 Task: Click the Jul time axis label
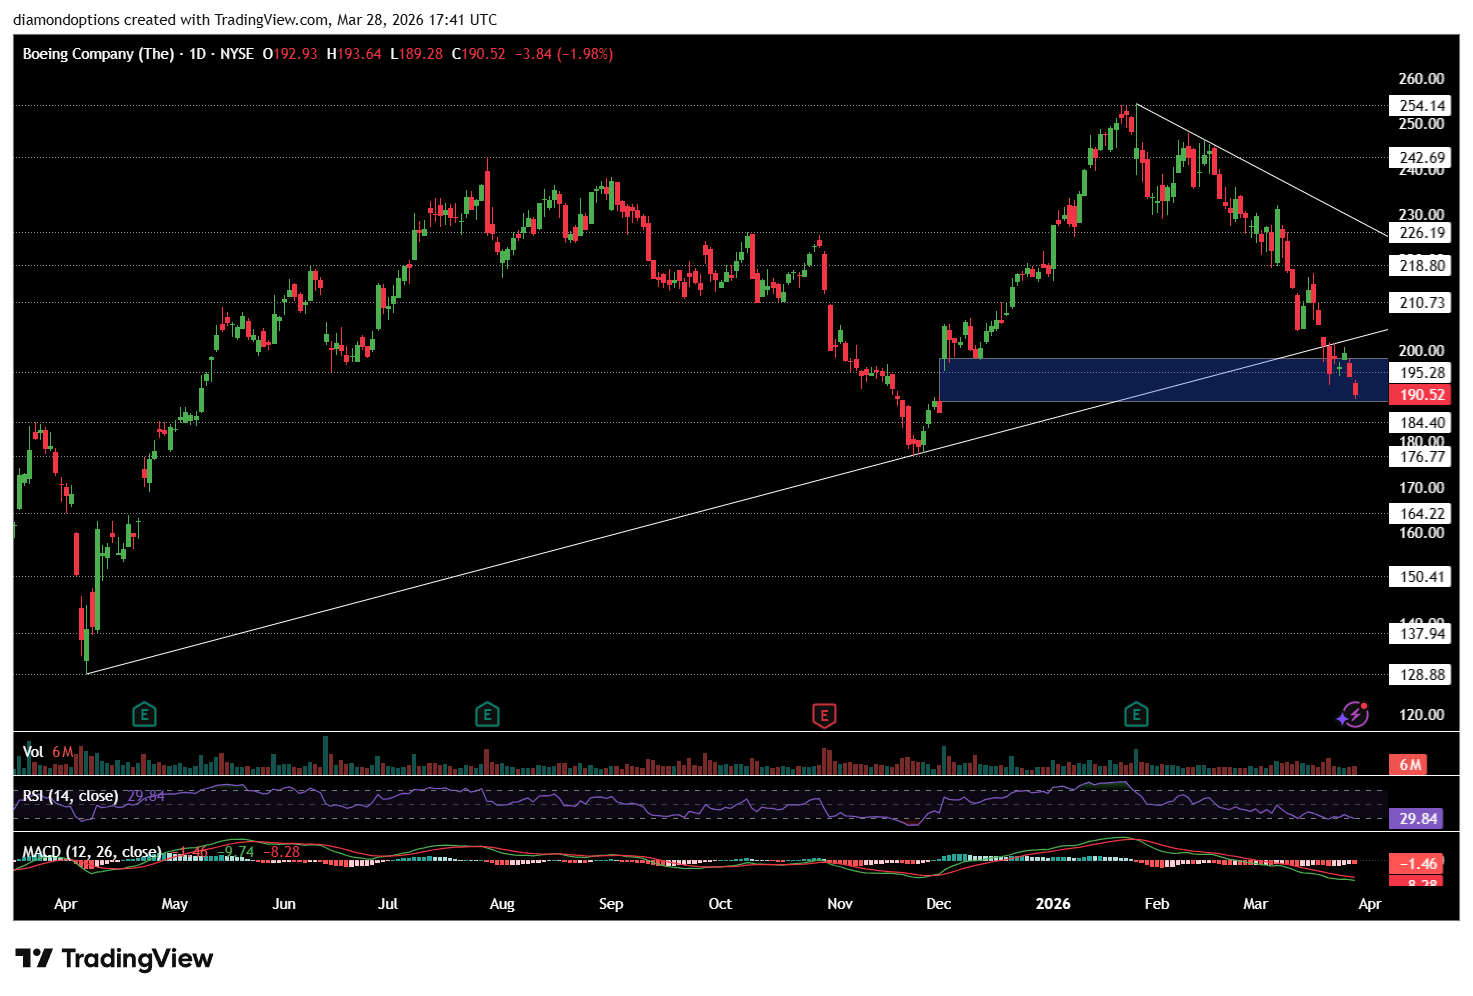tap(388, 904)
